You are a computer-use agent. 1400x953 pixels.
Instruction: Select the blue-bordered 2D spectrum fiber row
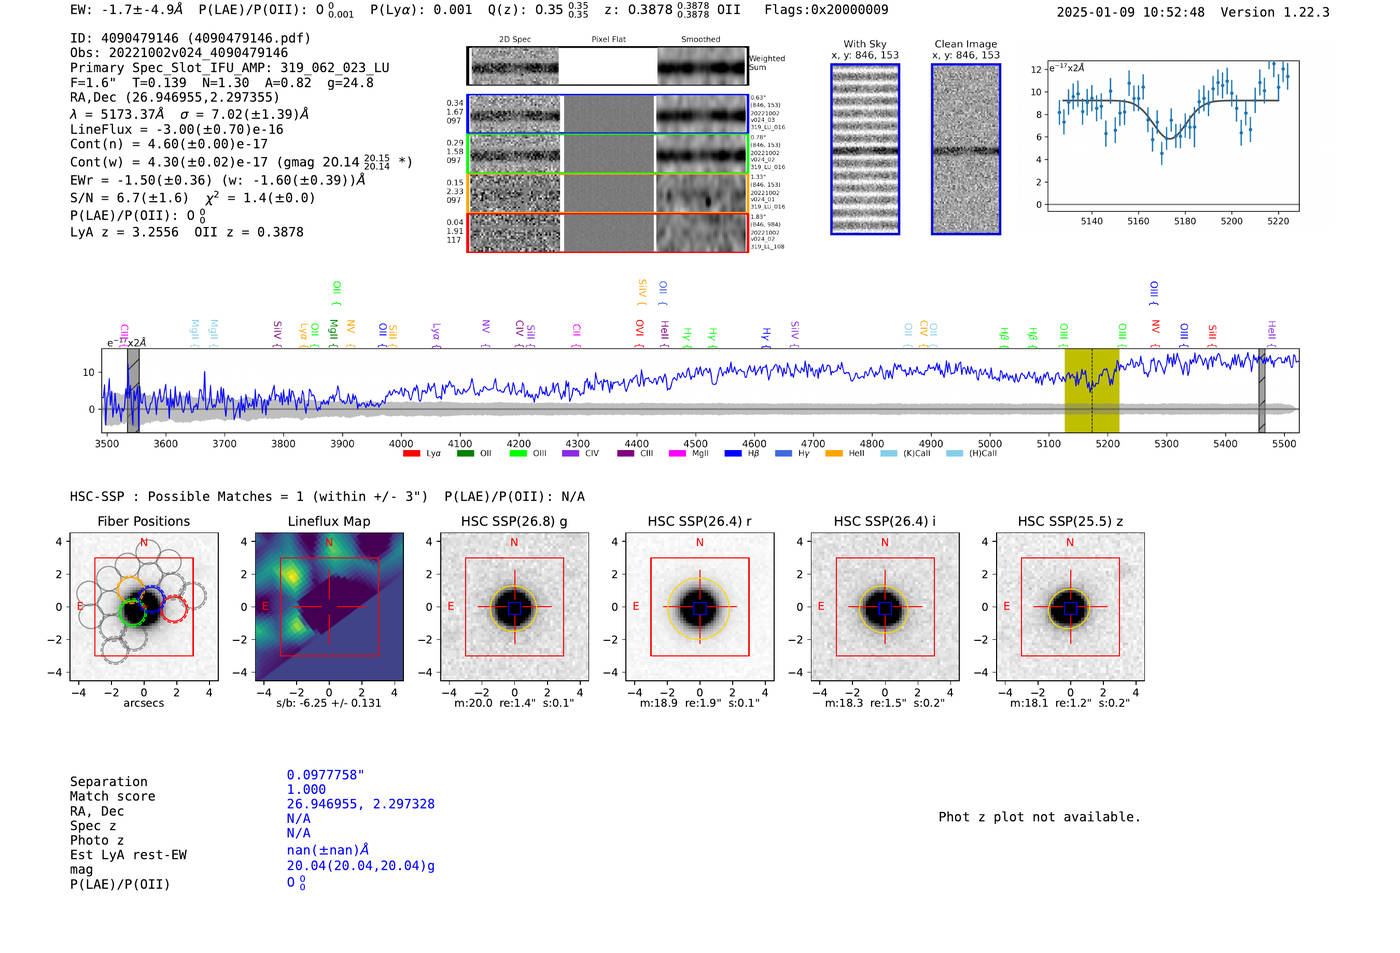pyautogui.click(x=608, y=114)
